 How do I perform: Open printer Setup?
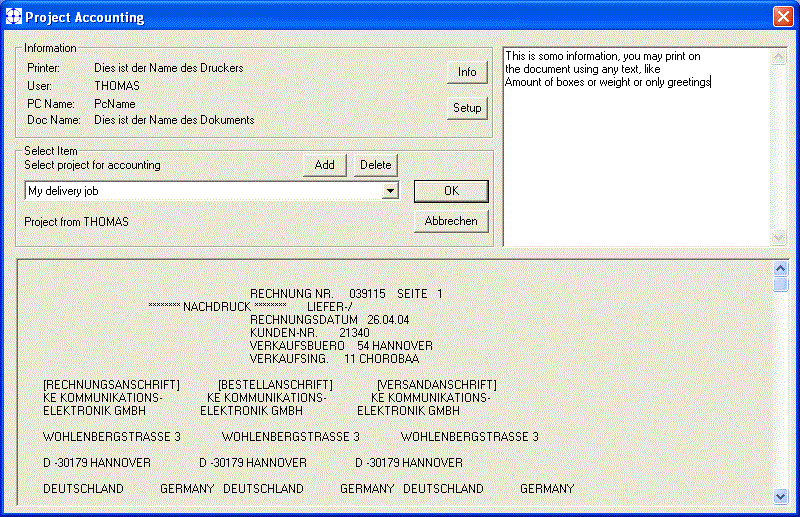click(467, 108)
